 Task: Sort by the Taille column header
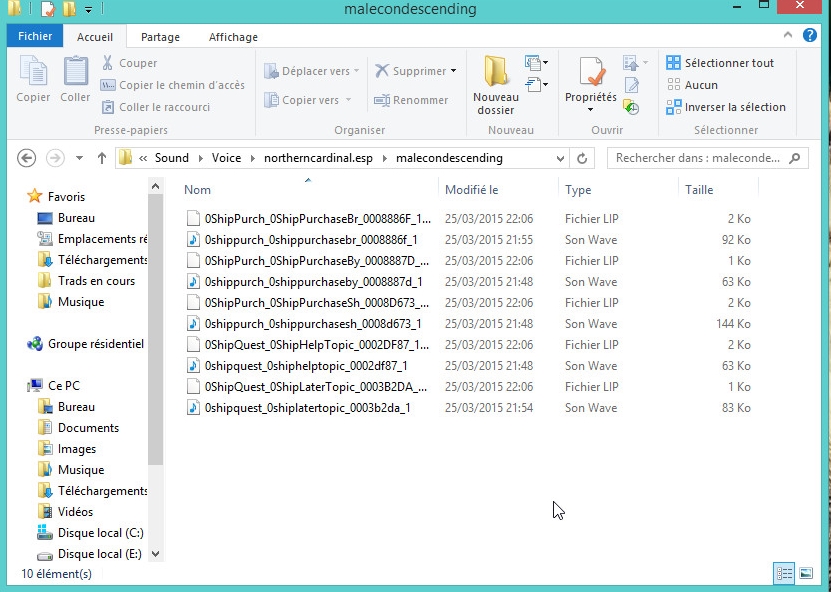click(699, 190)
